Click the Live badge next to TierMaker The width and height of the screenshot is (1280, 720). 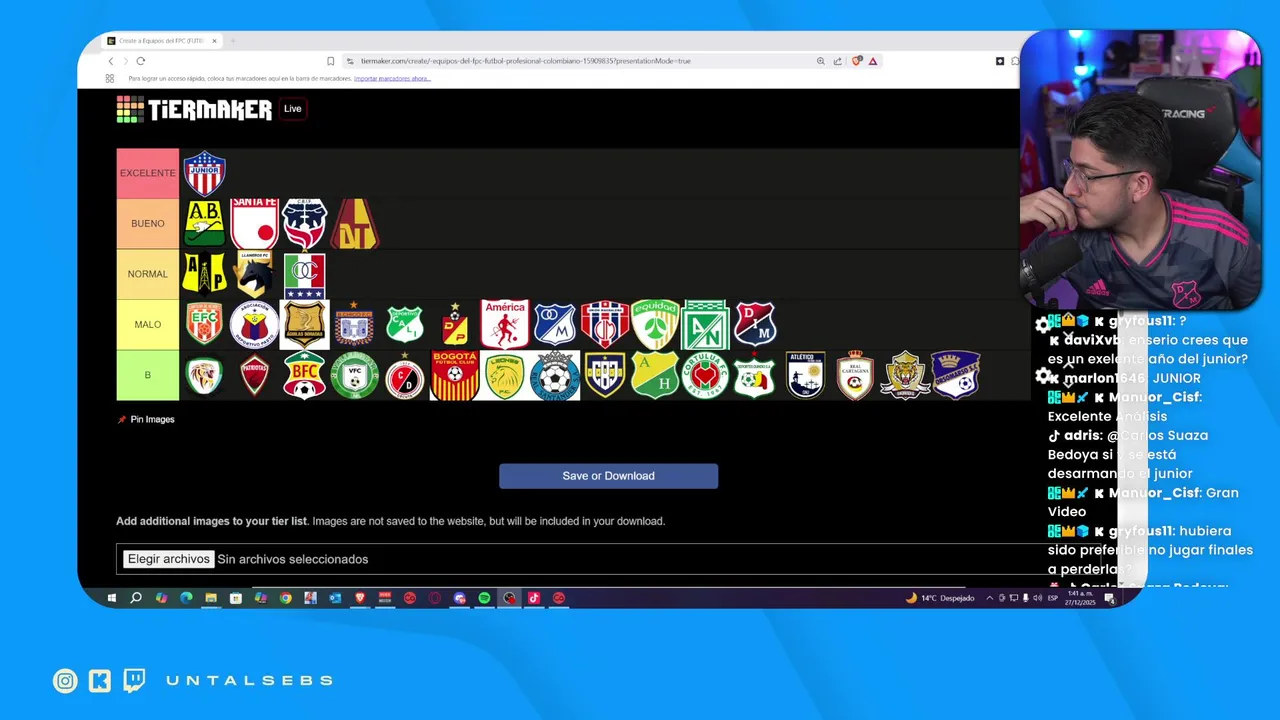tap(292, 109)
